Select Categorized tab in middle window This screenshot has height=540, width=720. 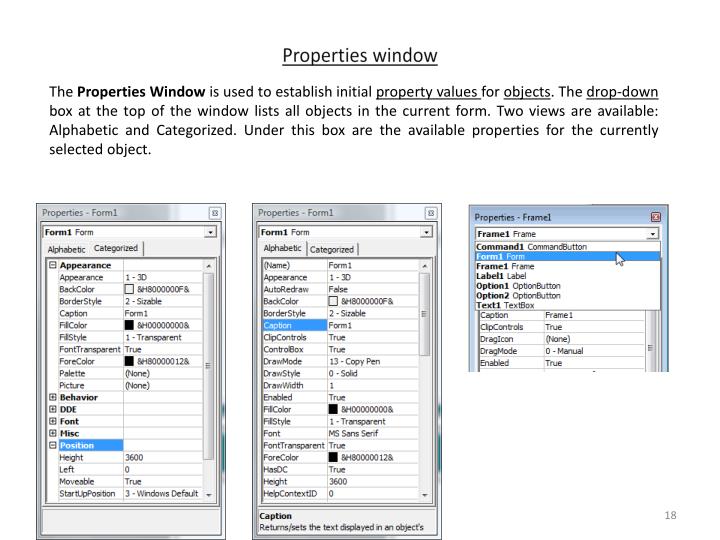332,249
